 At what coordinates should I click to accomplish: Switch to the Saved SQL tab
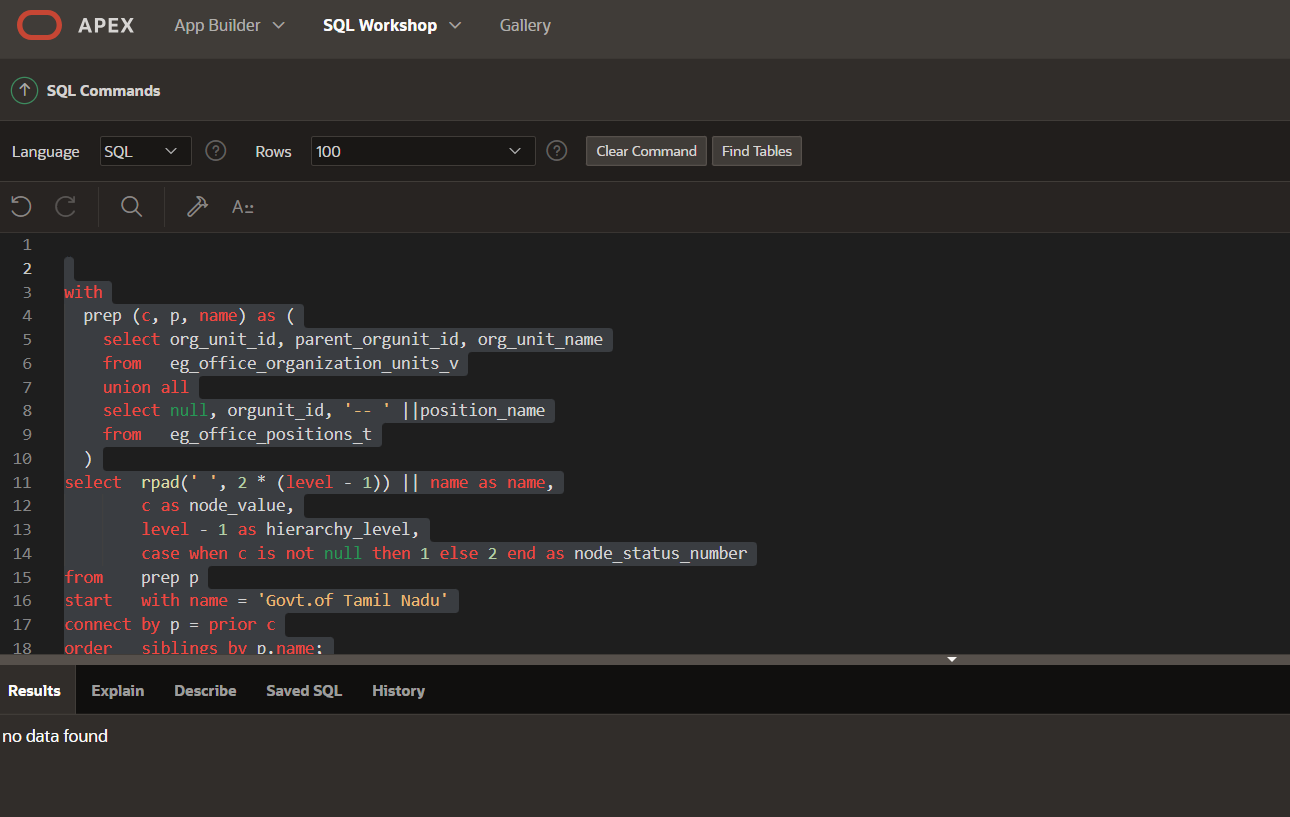304,691
